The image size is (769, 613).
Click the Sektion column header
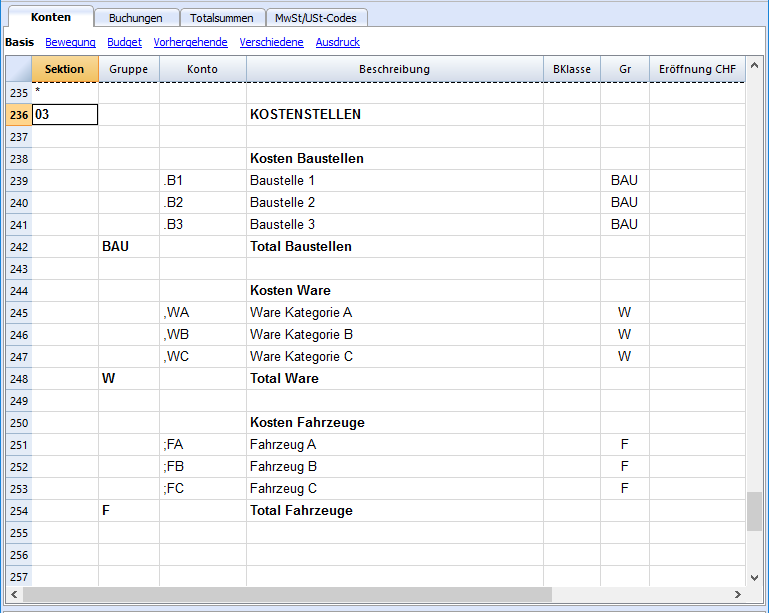tap(65, 69)
